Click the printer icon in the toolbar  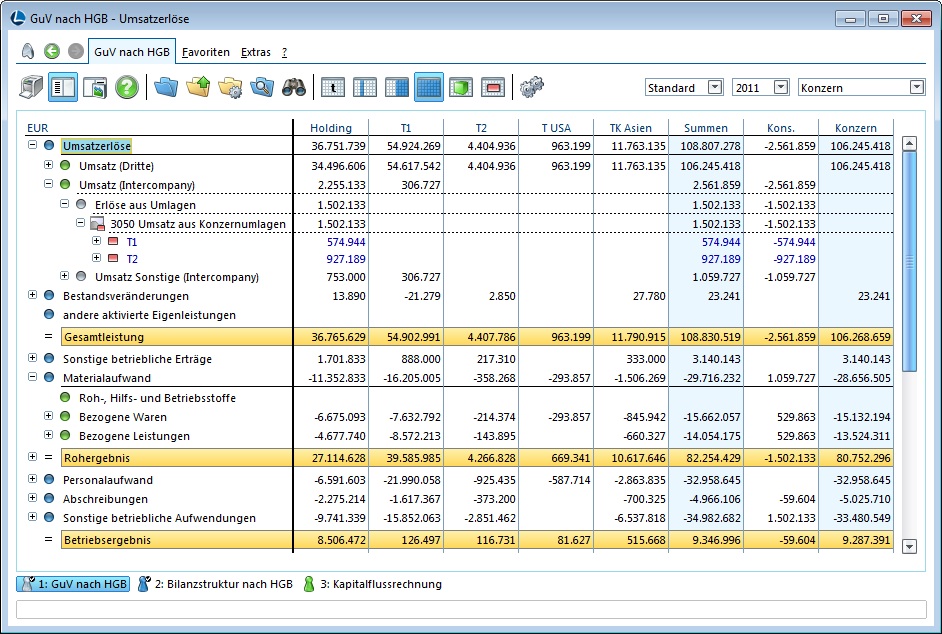pyautogui.click(x=30, y=87)
